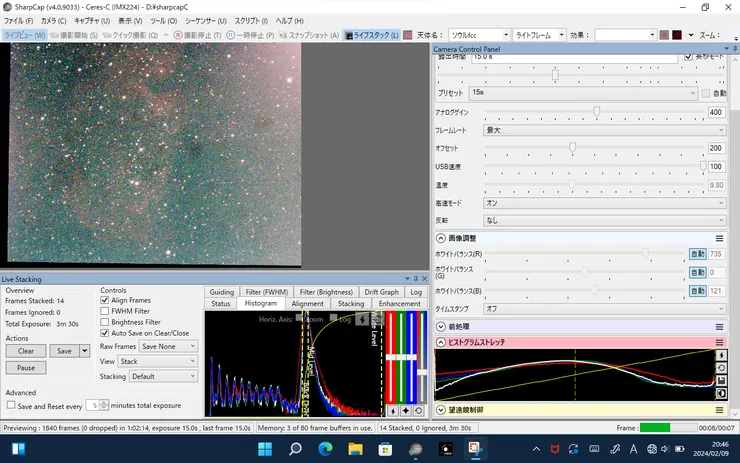This screenshot has width=740, height=463.
Task: Uncheck Auto Save on Clear/Close
Action: [x=105, y=333]
